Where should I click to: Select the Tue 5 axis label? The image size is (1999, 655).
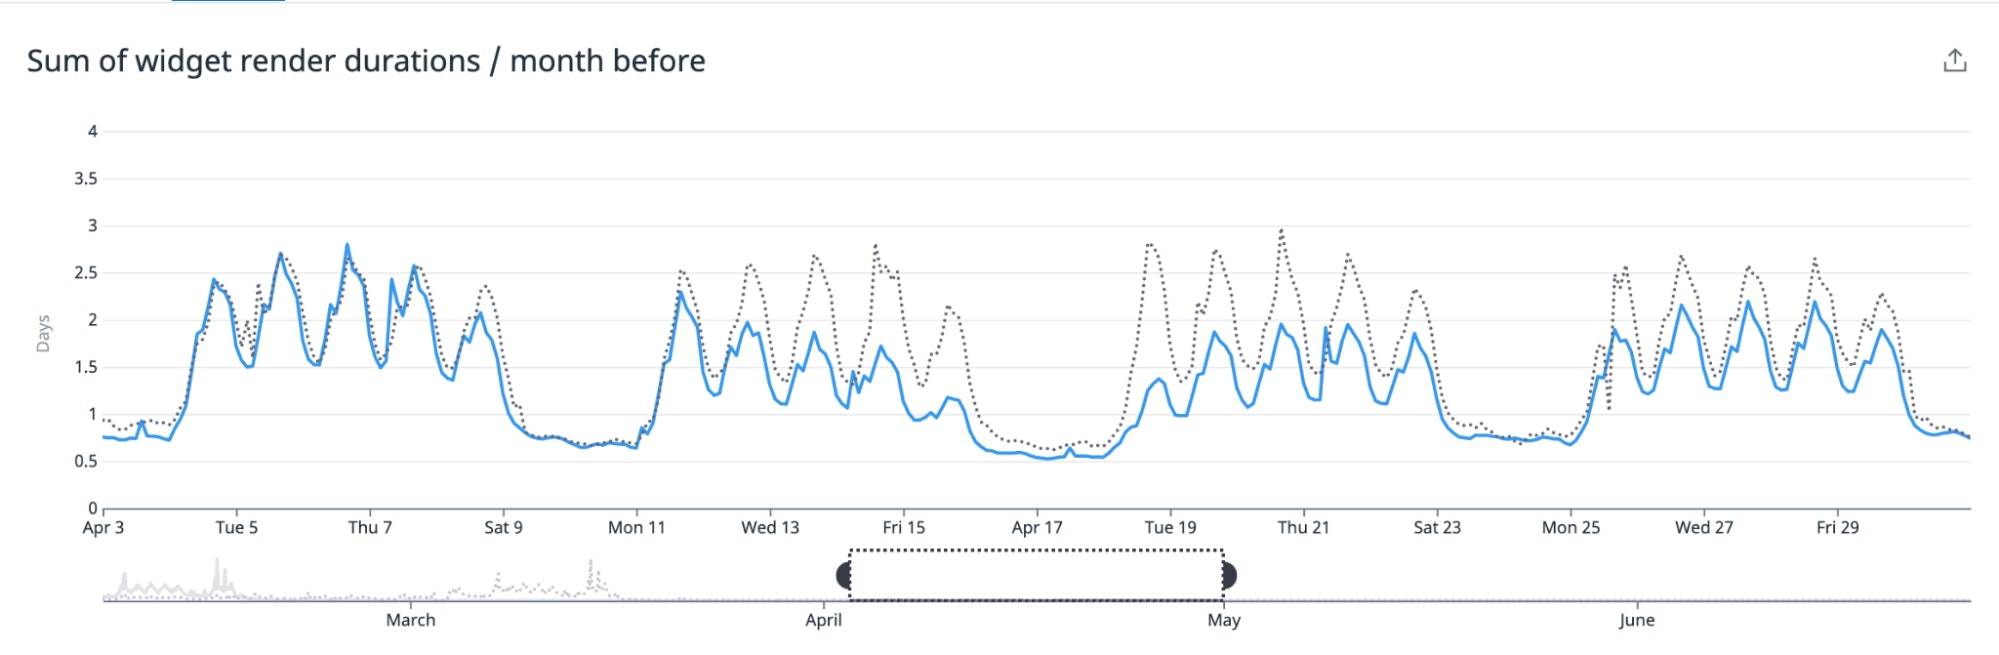(235, 526)
